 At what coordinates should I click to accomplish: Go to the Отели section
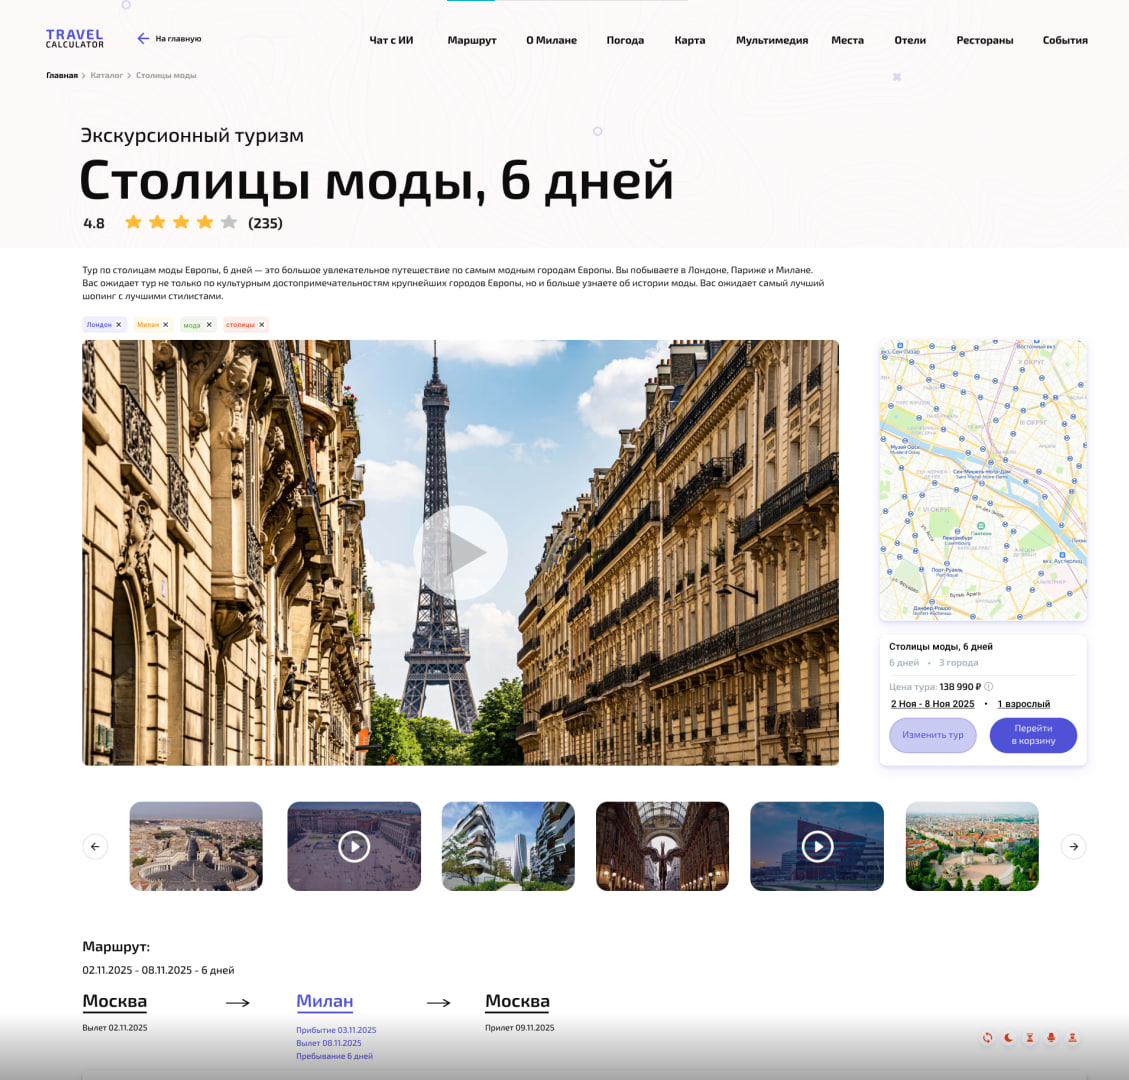(x=909, y=40)
